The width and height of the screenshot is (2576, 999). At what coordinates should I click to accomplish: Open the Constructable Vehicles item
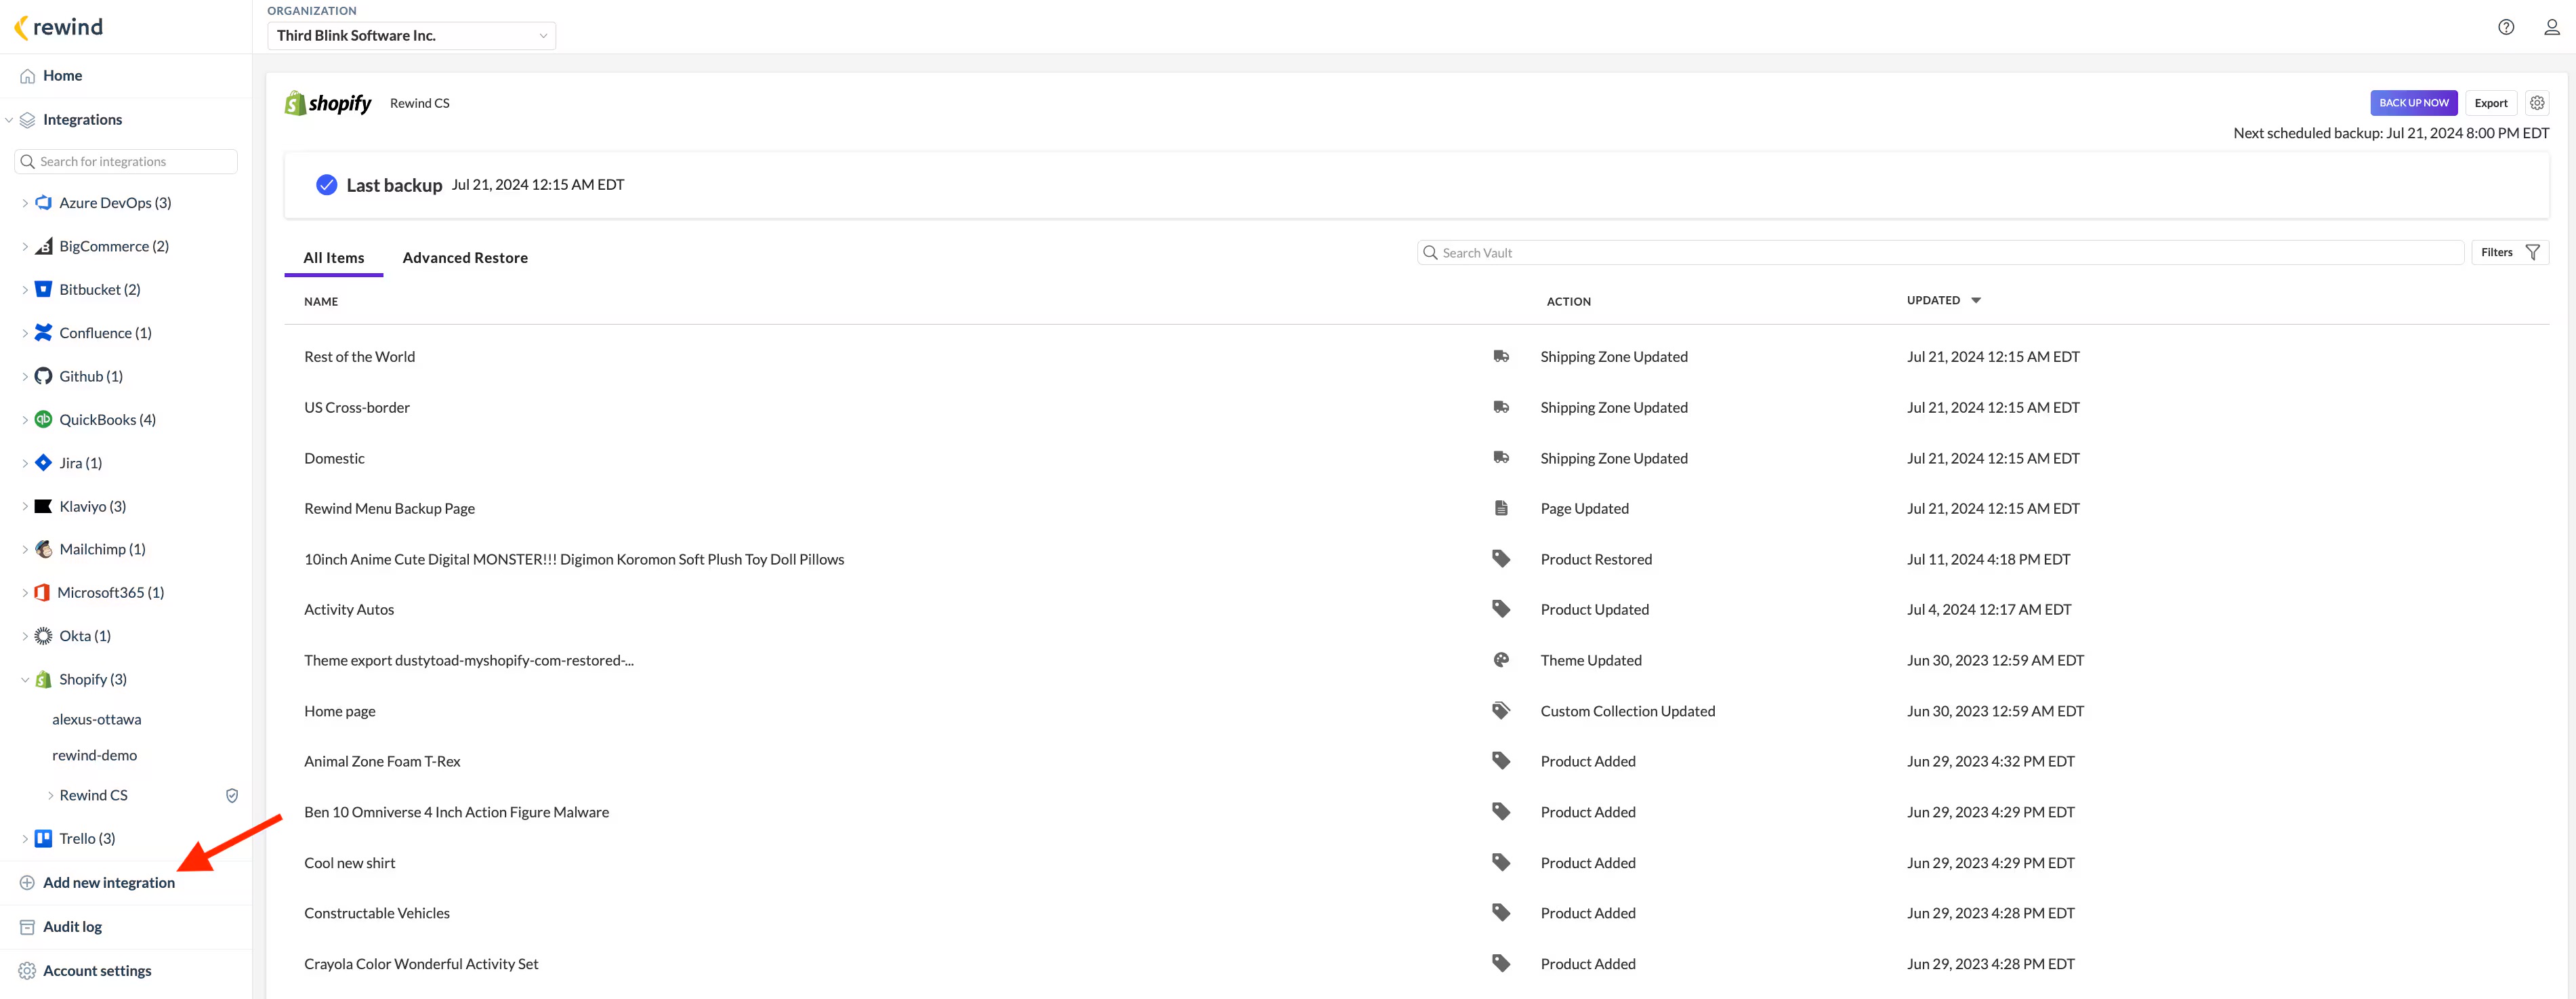click(377, 913)
